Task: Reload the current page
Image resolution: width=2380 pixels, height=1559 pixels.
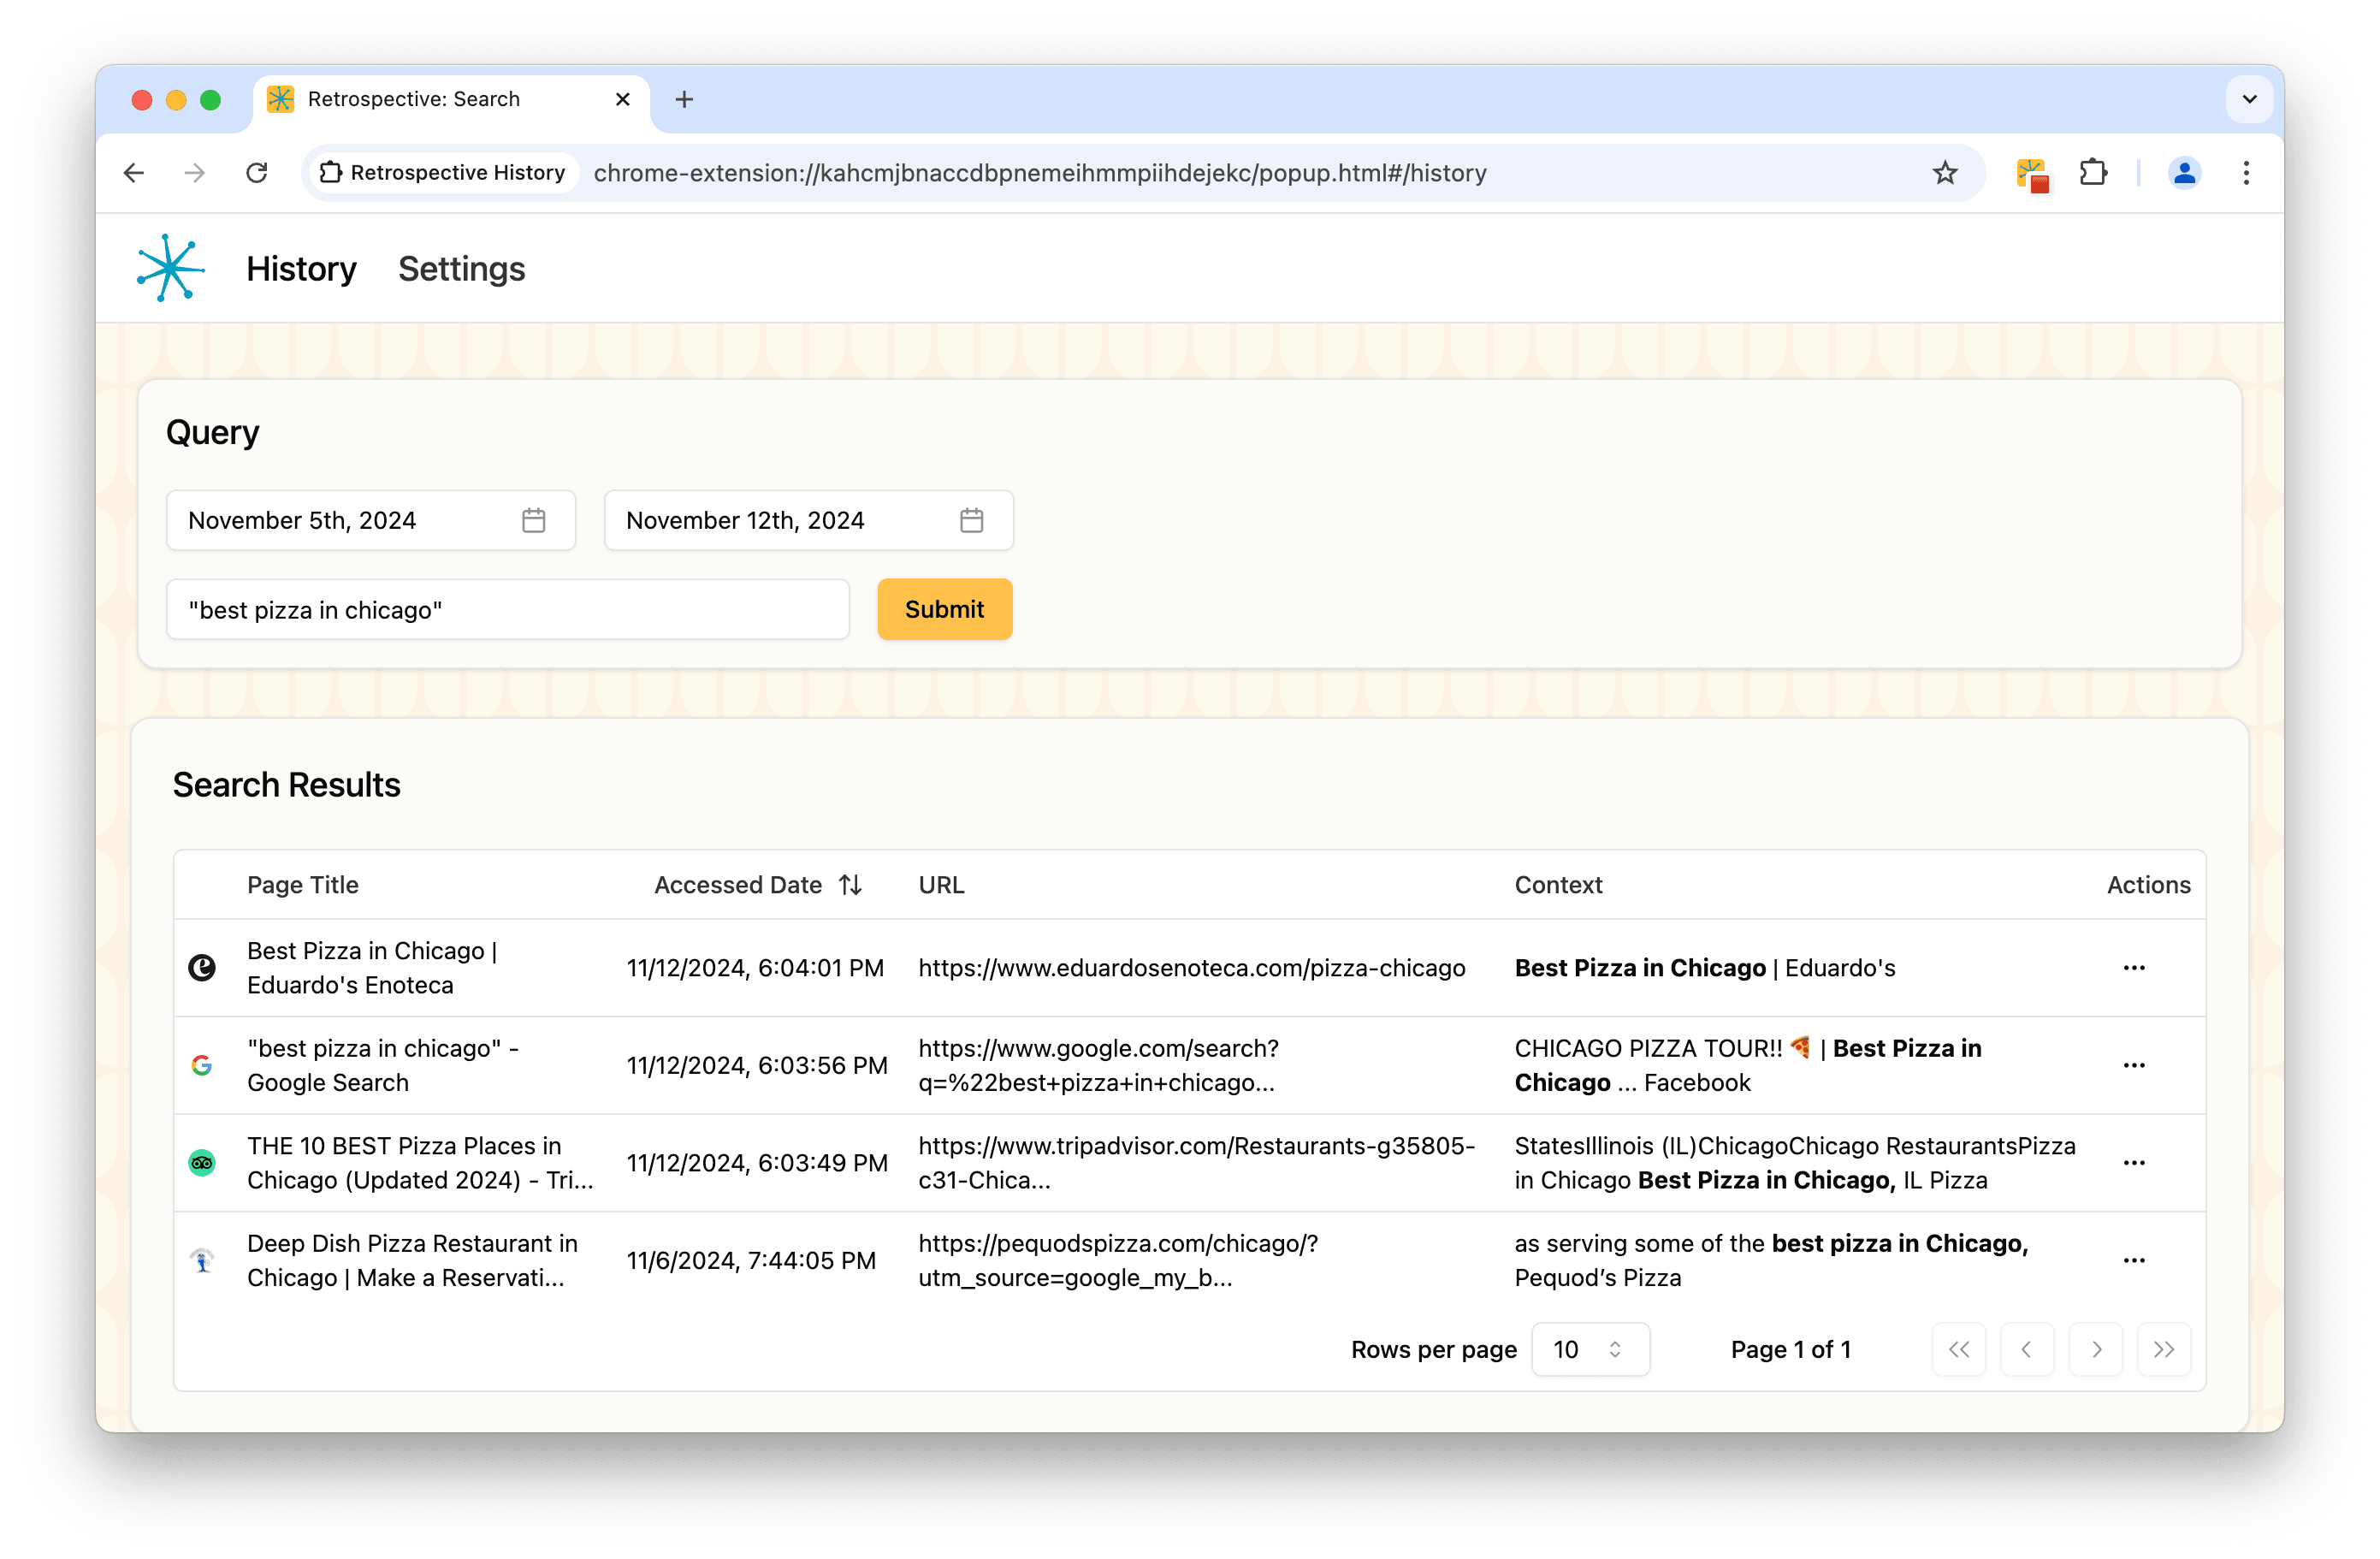Action: (257, 173)
